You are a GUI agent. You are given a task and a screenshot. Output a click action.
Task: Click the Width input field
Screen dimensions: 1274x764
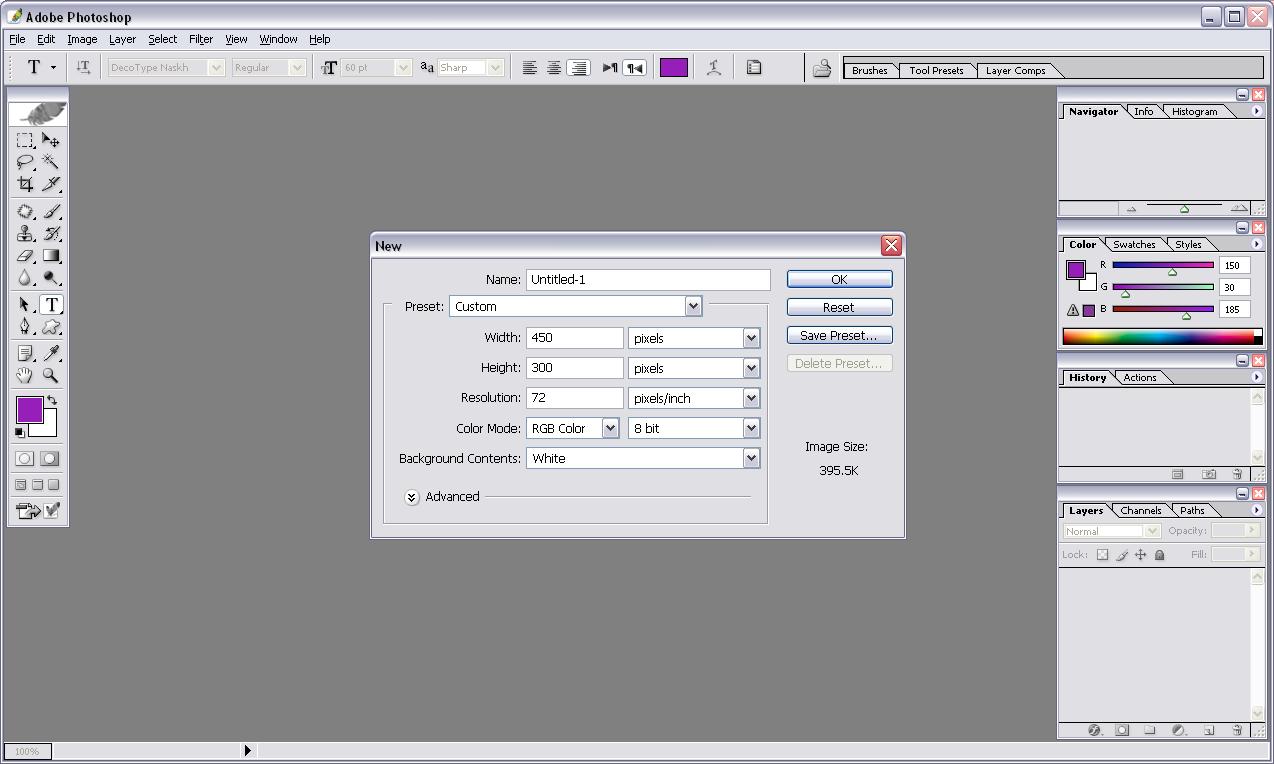click(574, 338)
